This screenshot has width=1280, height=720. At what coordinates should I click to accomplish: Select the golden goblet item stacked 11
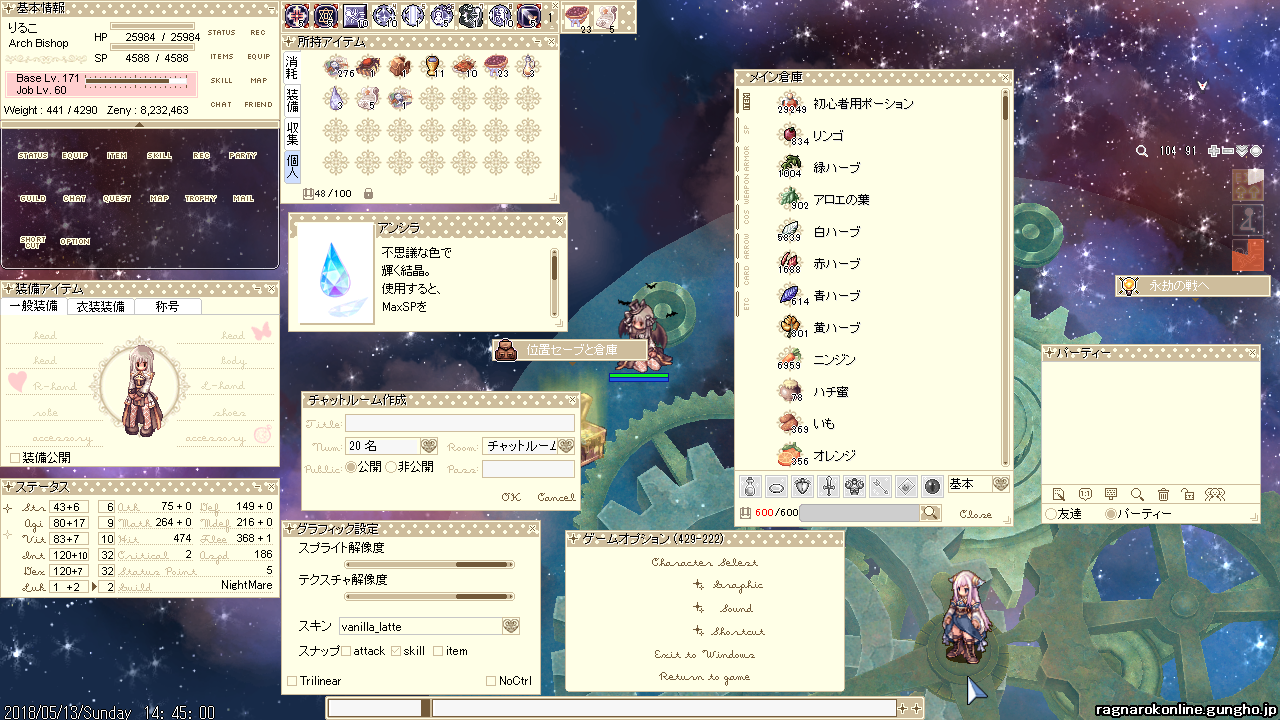click(432, 66)
